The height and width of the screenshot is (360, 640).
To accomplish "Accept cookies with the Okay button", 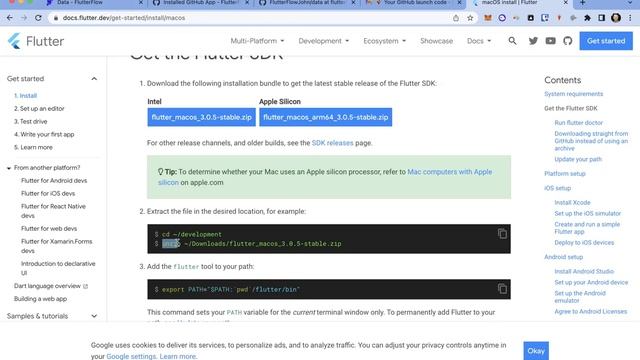I will coord(536,351).
